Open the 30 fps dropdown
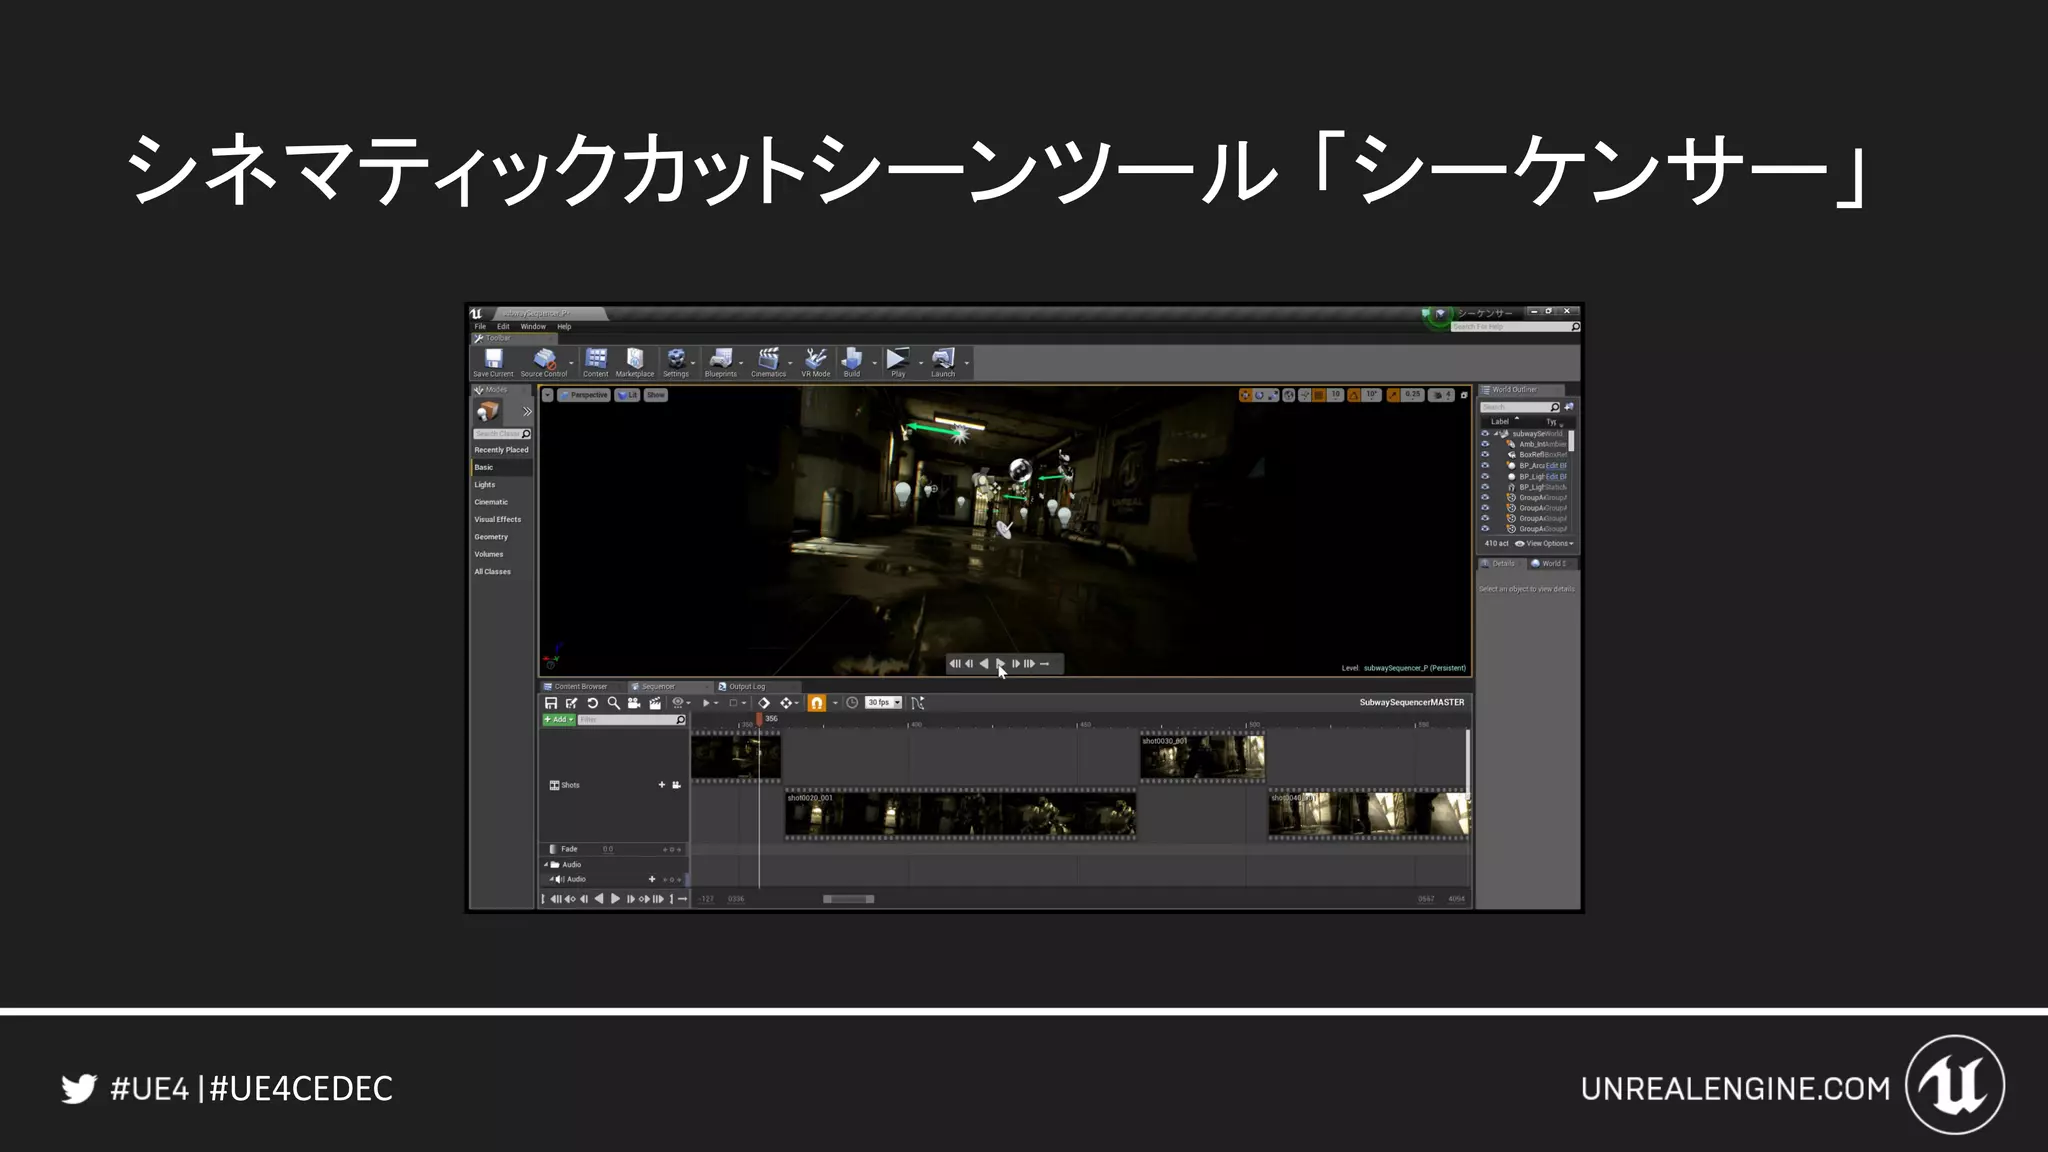2048x1152 pixels. pyautogui.click(x=884, y=703)
